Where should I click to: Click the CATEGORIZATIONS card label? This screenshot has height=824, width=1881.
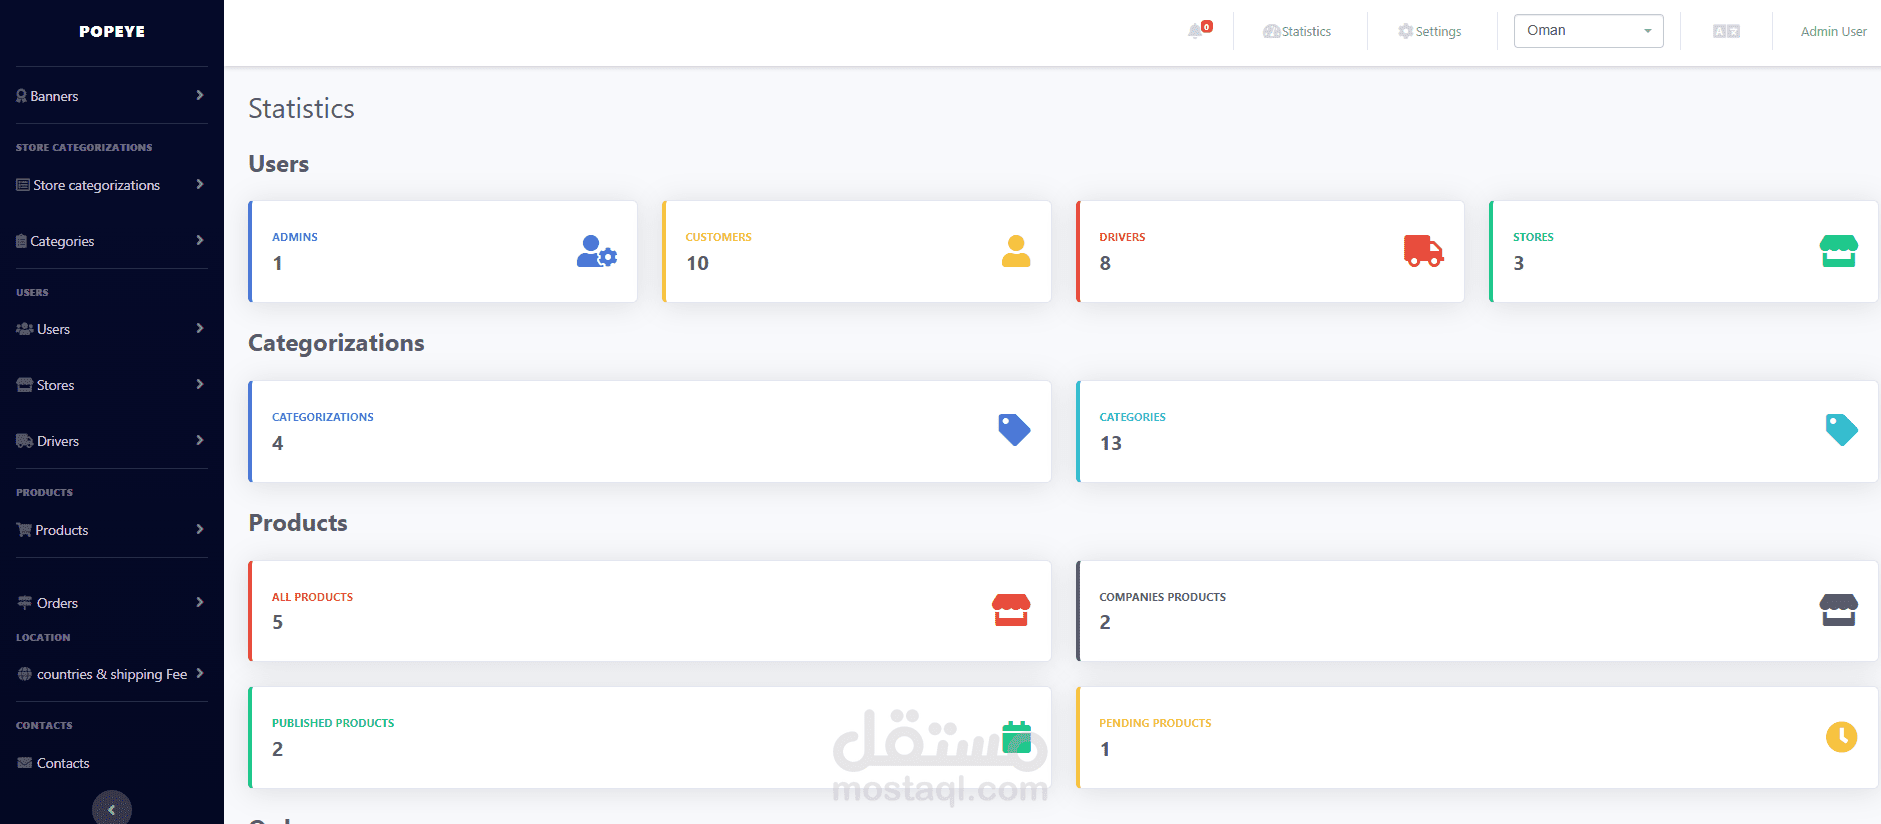[323, 417]
